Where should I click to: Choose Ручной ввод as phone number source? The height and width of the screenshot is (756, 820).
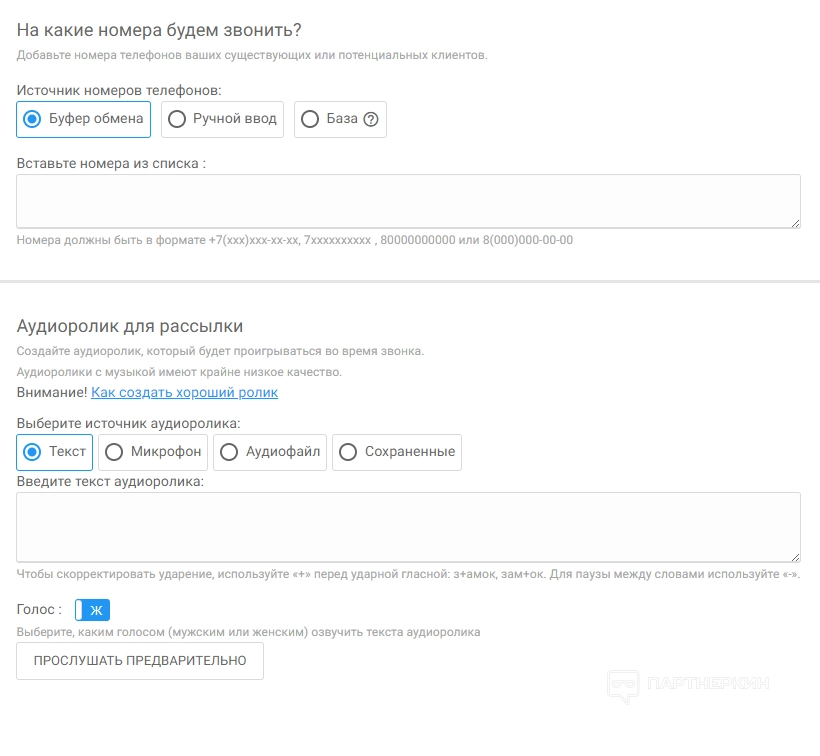(x=222, y=119)
